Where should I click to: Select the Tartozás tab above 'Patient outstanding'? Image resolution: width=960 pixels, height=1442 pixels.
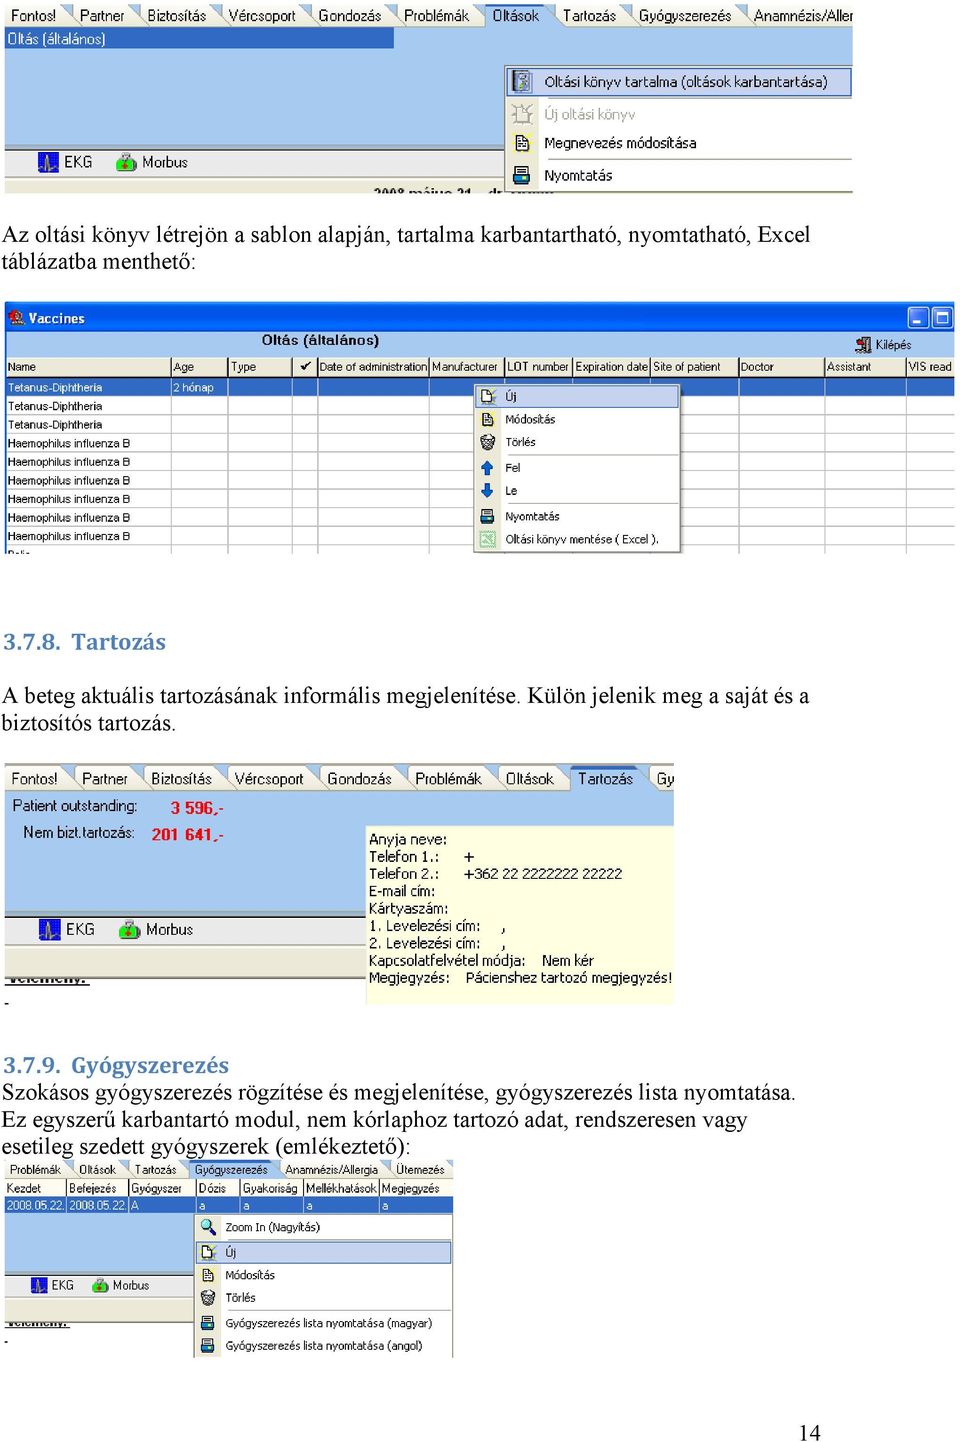pos(605,778)
